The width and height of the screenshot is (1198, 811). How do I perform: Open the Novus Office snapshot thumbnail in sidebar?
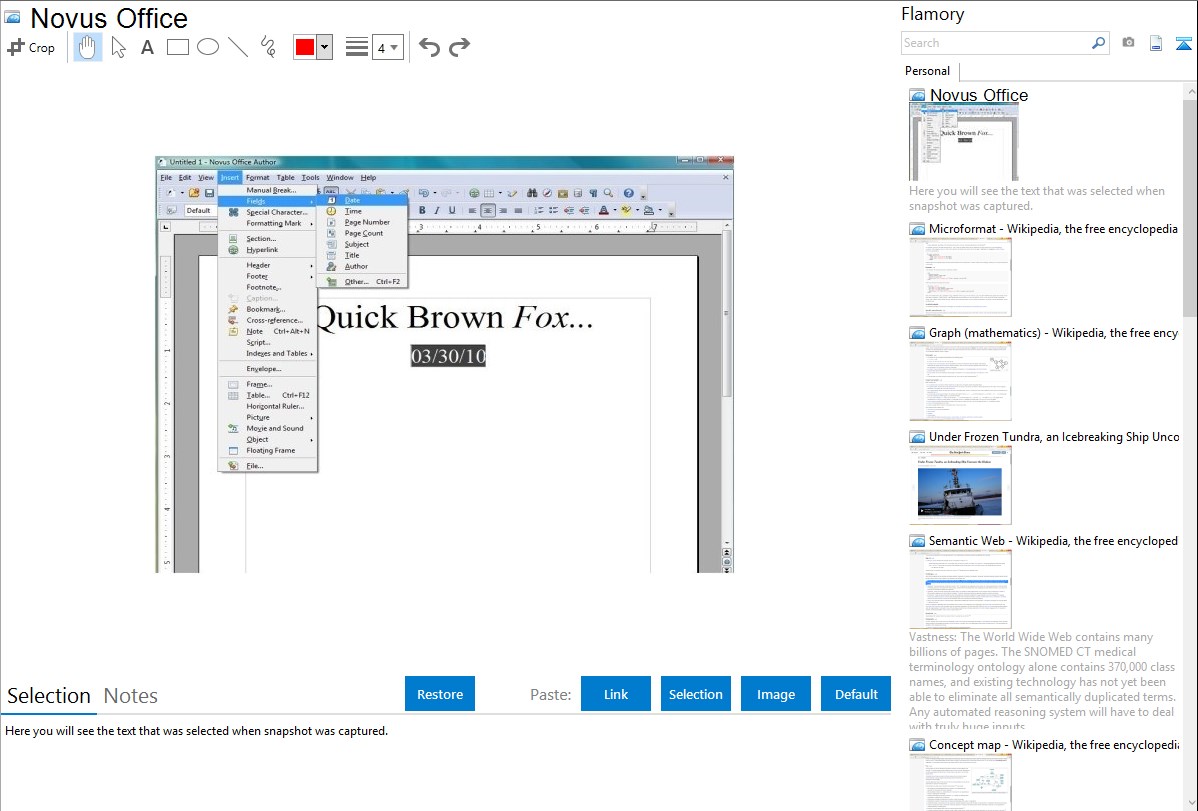point(963,143)
